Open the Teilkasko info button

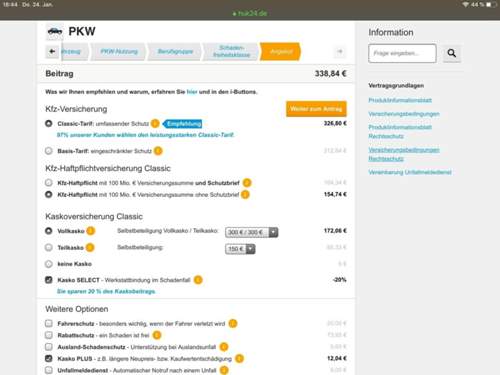pyautogui.click(x=90, y=247)
